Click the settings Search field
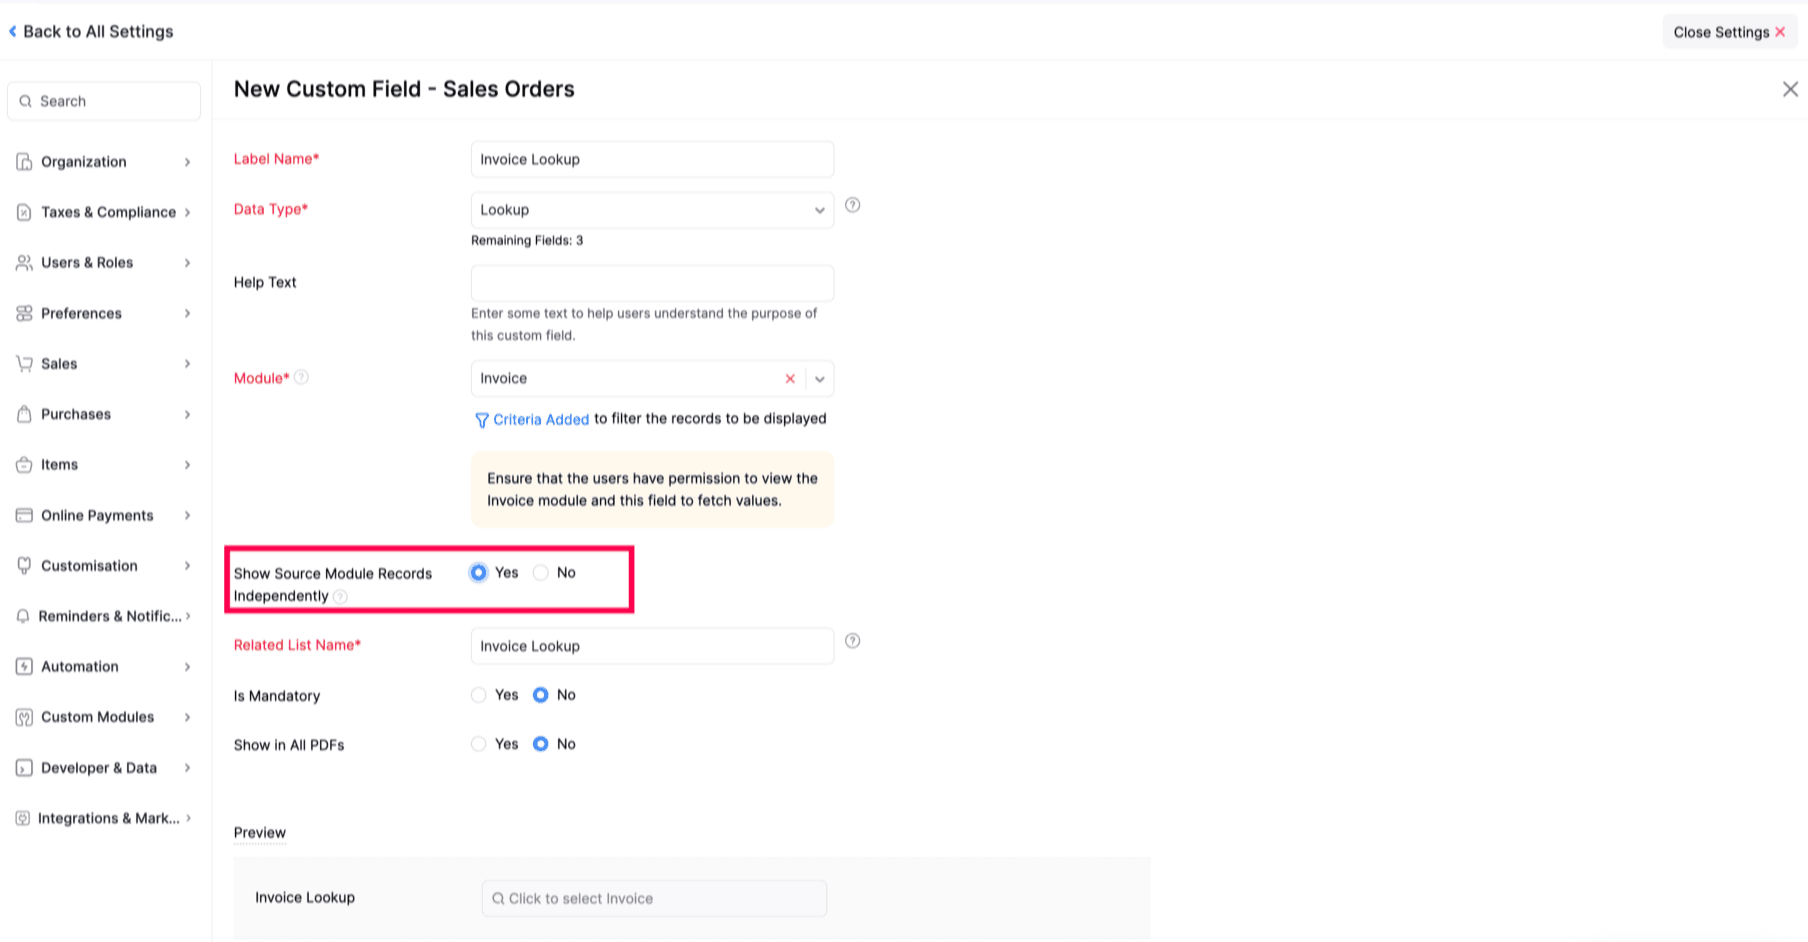 pyautogui.click(x=104, y=101)
